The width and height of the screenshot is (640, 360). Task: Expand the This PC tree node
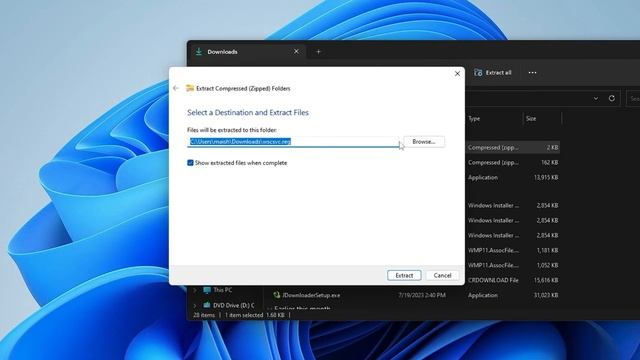195,290
